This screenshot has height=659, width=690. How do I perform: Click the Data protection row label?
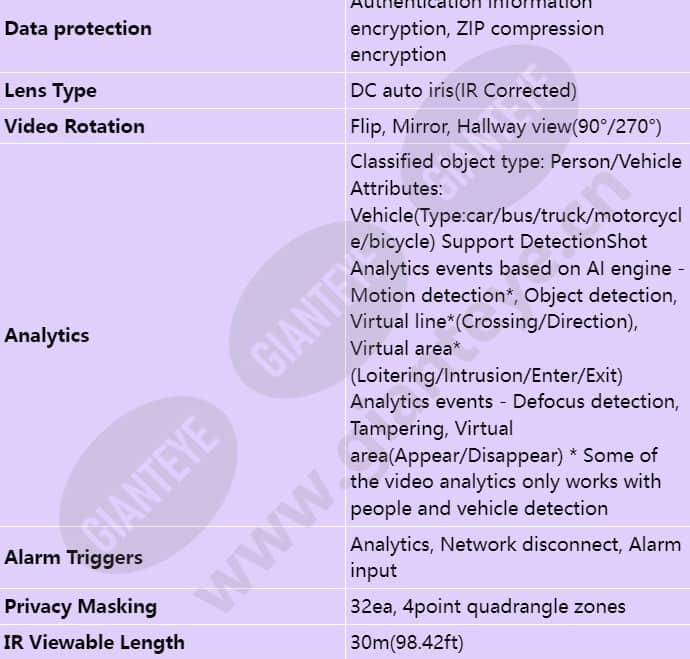click(78, 29)
